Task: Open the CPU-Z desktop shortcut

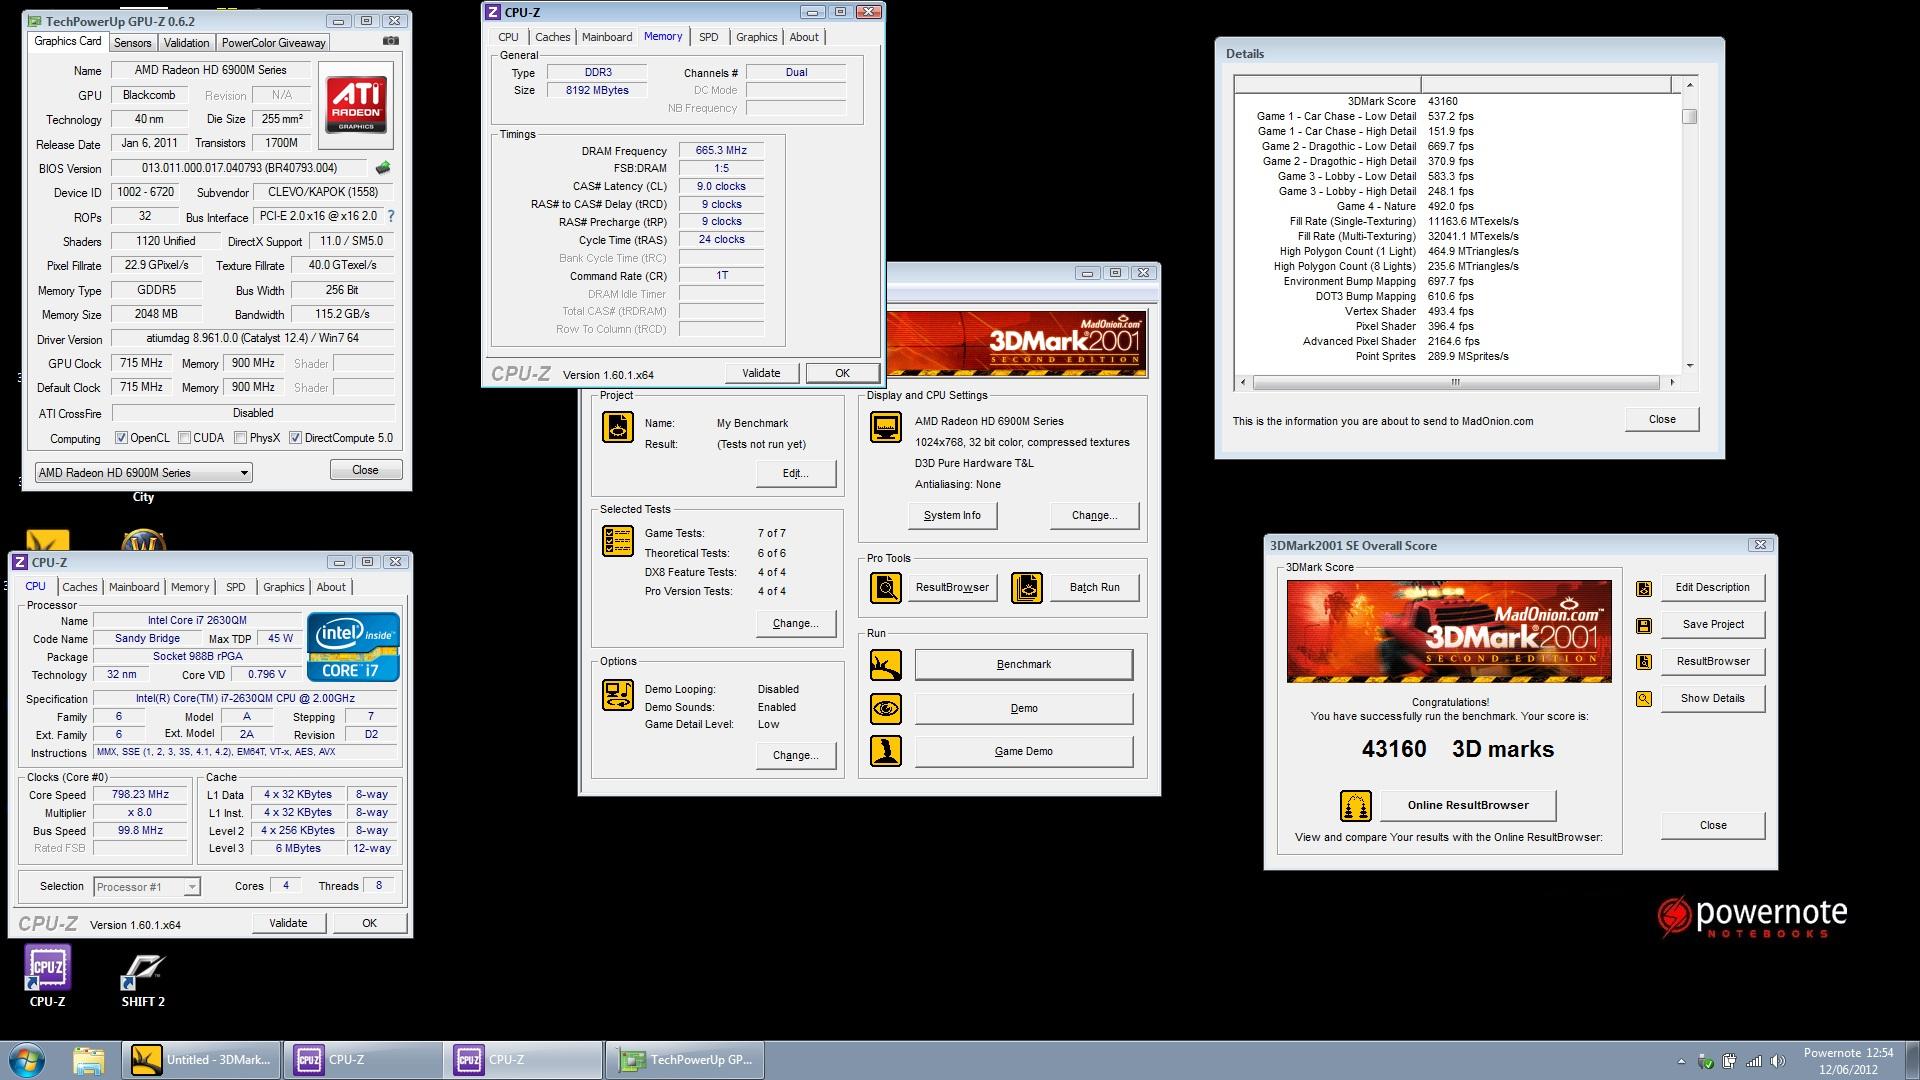Action: 47,975
